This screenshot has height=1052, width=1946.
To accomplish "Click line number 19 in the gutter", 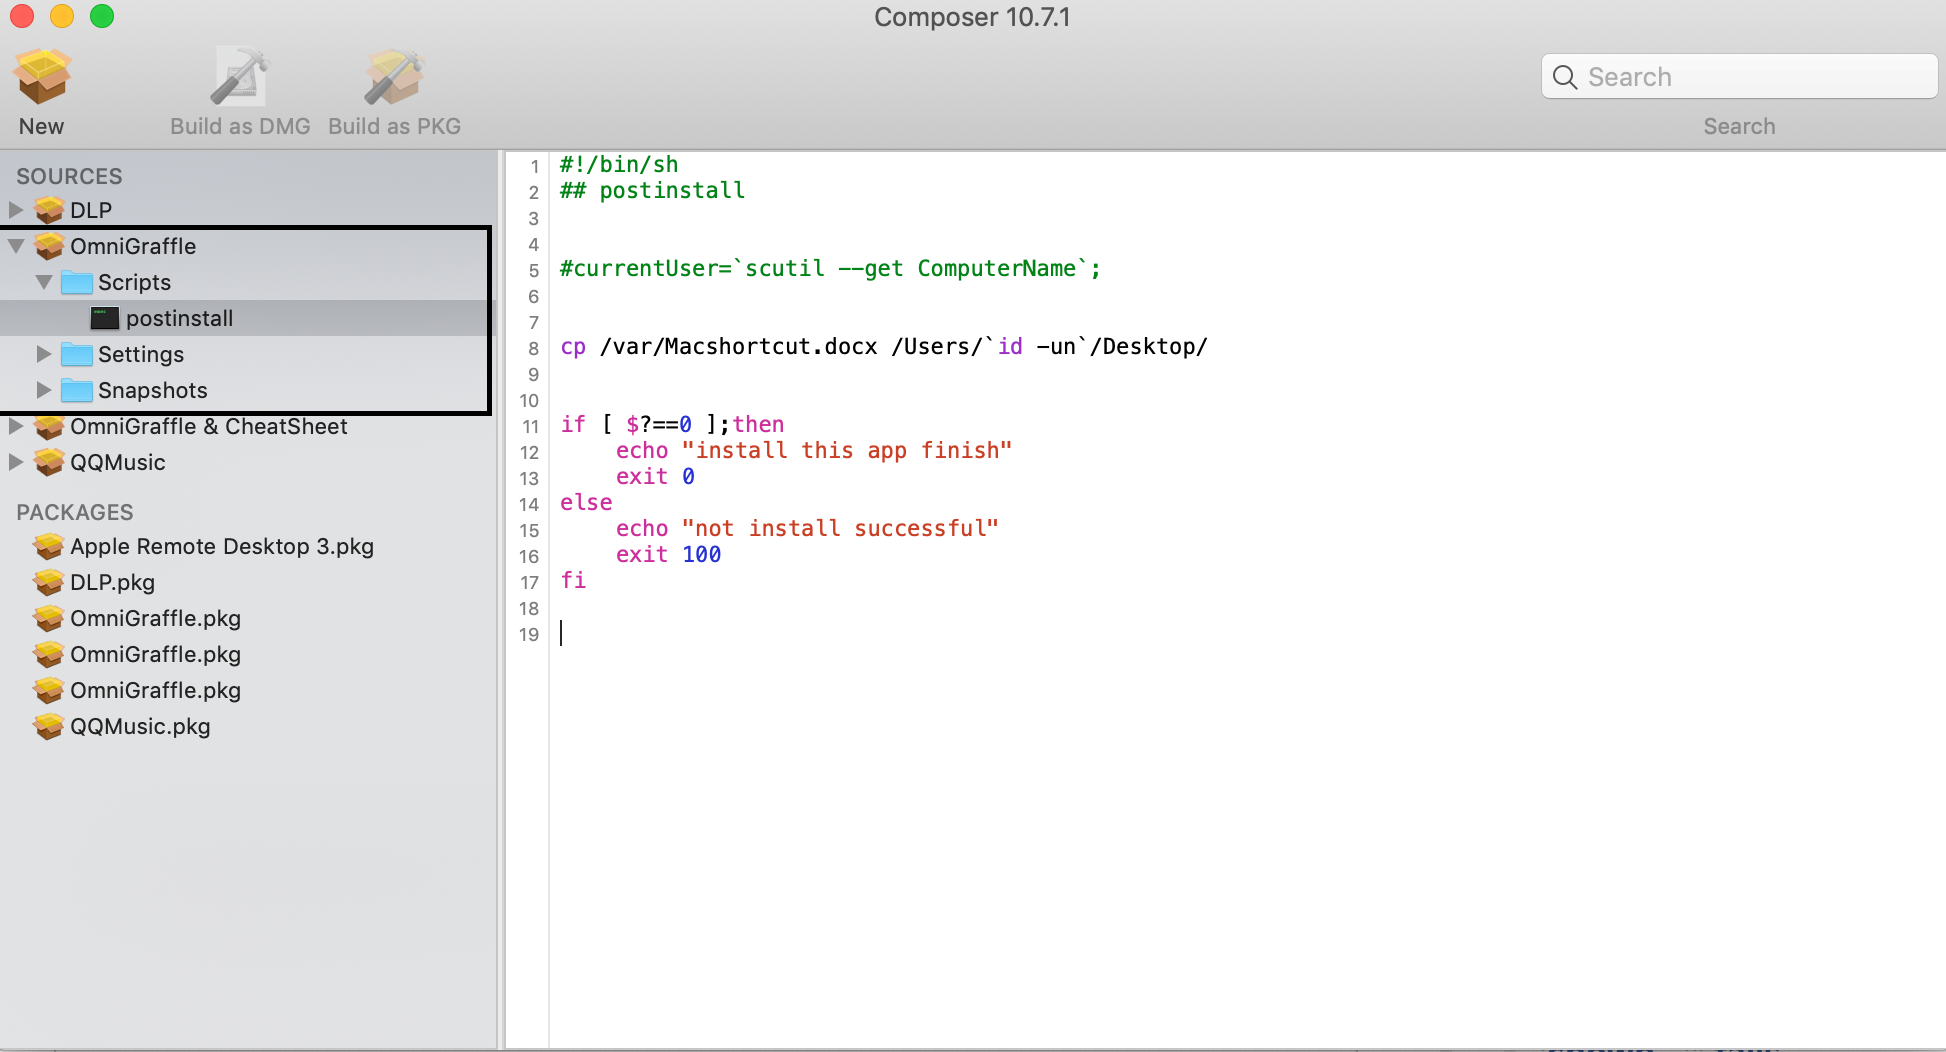I will [529, 635].
